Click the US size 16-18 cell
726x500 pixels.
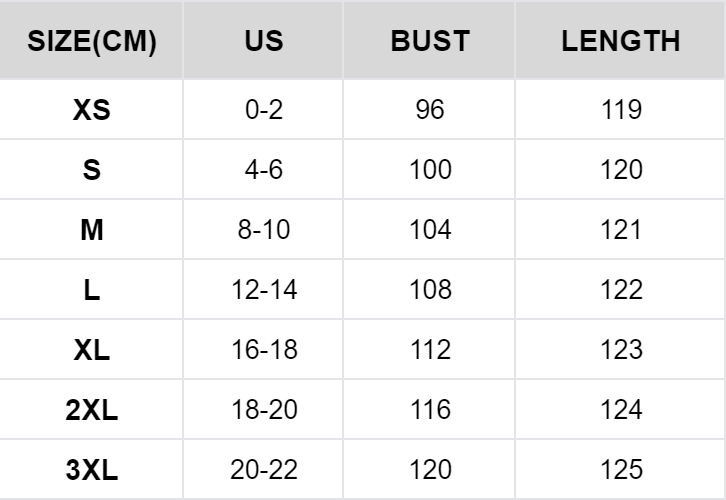[x=264, y=350]
